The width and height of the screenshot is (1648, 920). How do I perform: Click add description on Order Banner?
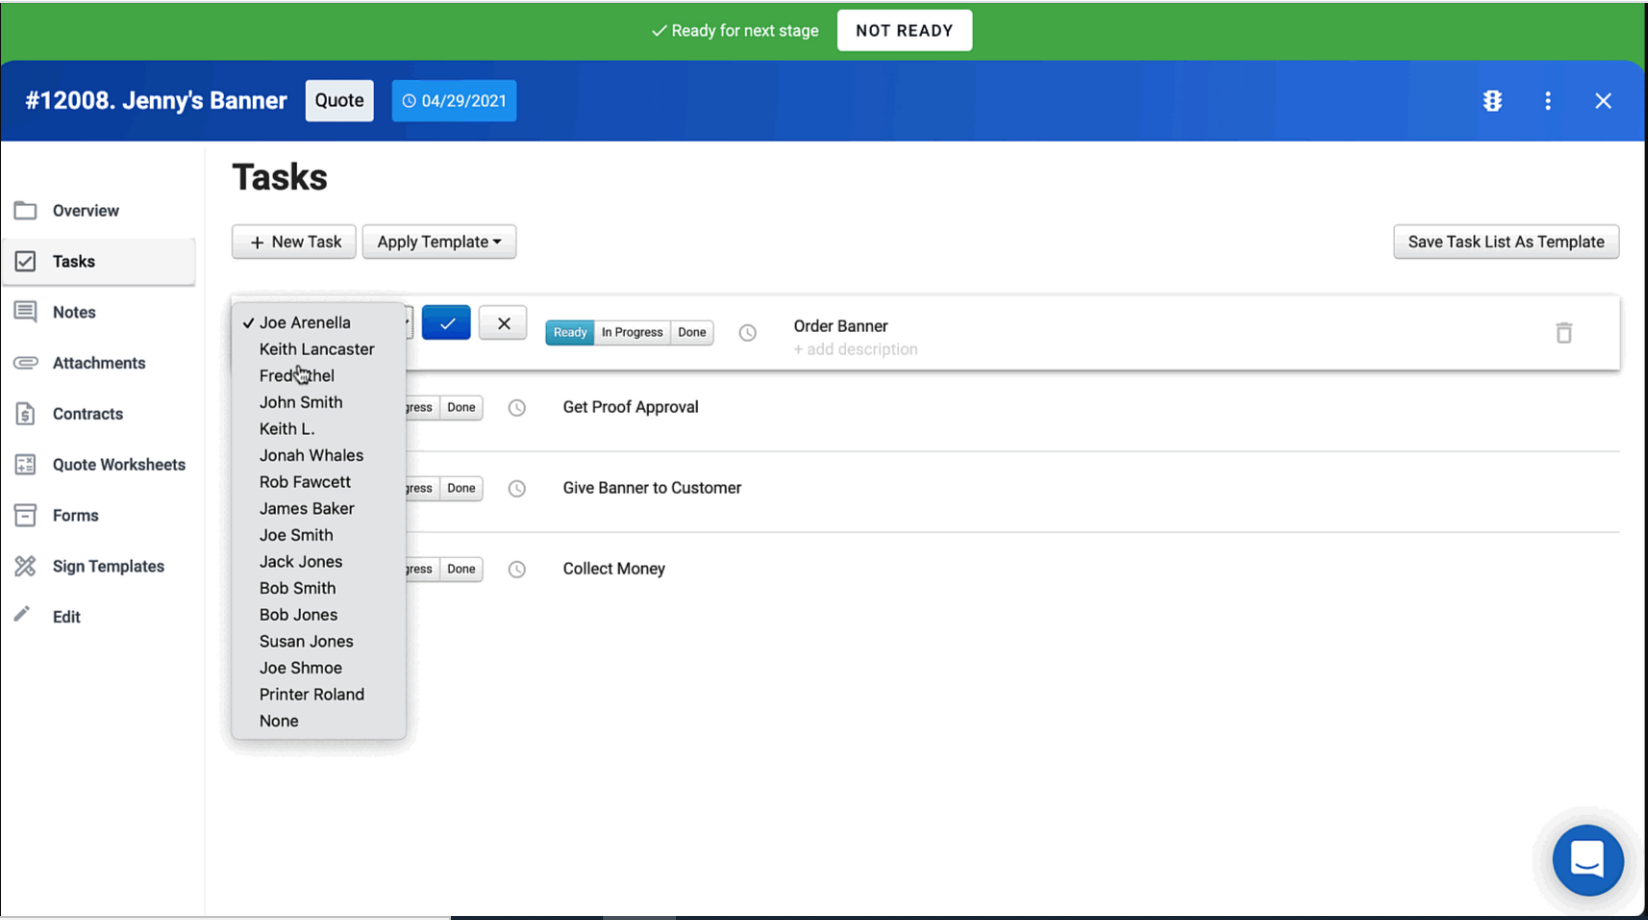(x=855, y=349)
